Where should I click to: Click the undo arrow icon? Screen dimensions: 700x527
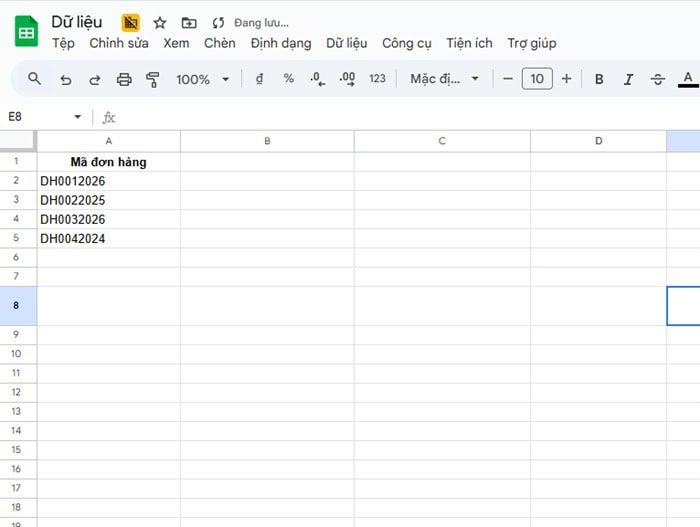[x=66, y=79]
